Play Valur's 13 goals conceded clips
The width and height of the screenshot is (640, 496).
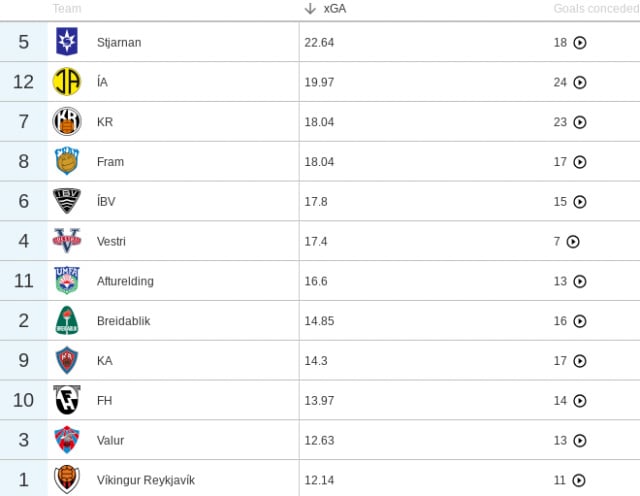tap(580, 440)
